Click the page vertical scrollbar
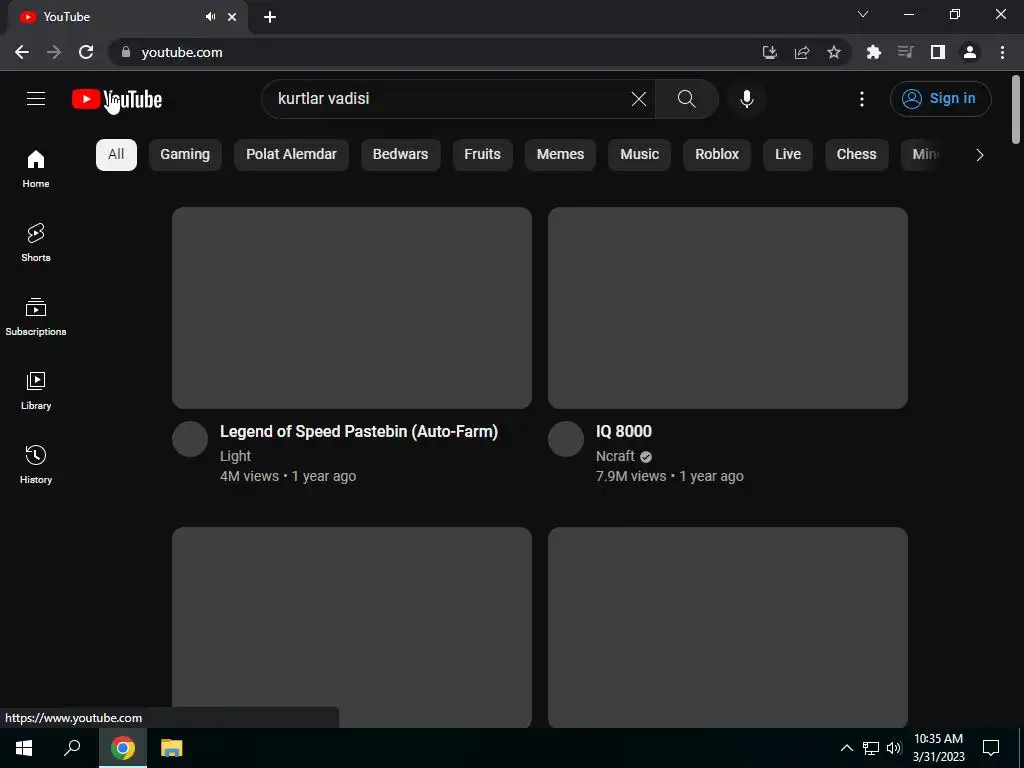The image size is (1024, 768). click(x=1016, y=110)
